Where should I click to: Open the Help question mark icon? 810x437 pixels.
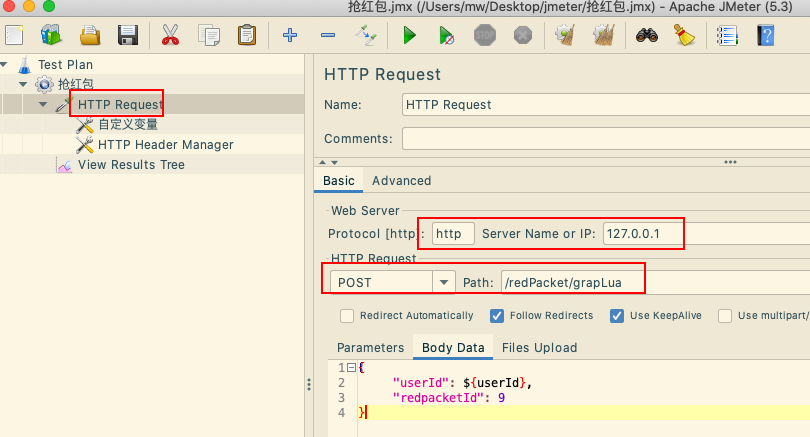pos(765,36)
